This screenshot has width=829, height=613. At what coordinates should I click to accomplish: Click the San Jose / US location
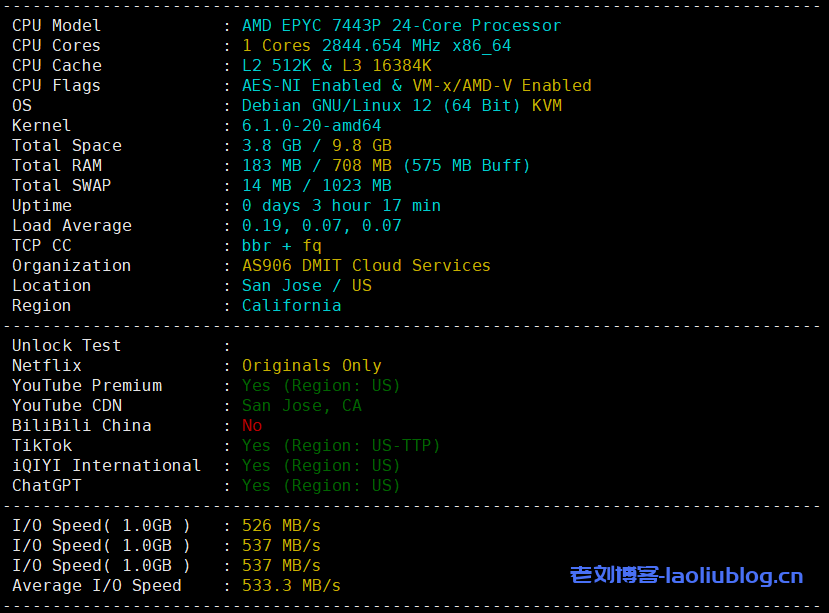(x=306, y=286)
